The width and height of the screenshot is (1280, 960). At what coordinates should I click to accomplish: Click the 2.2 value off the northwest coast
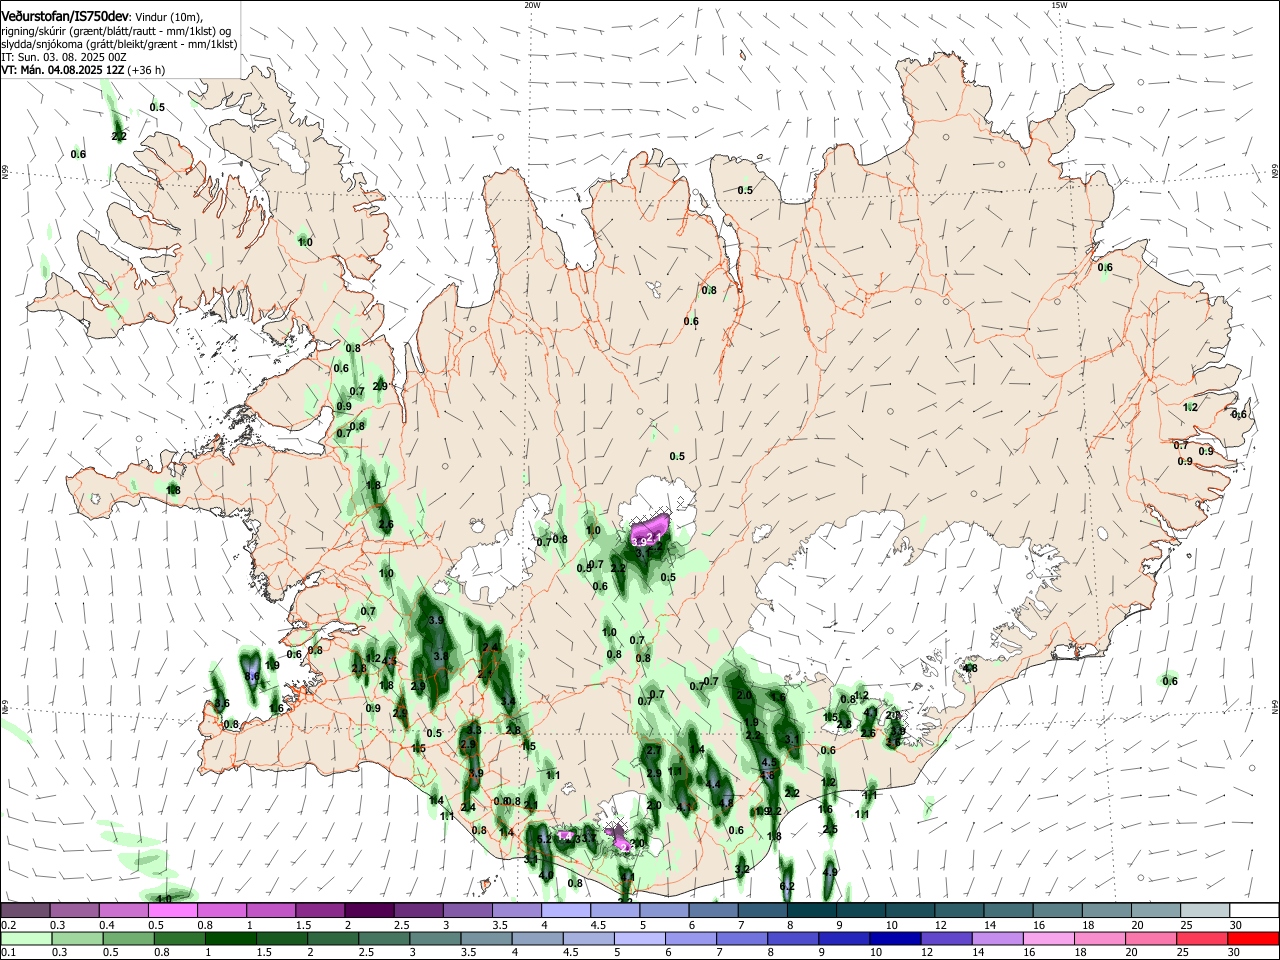pos(119,135)
